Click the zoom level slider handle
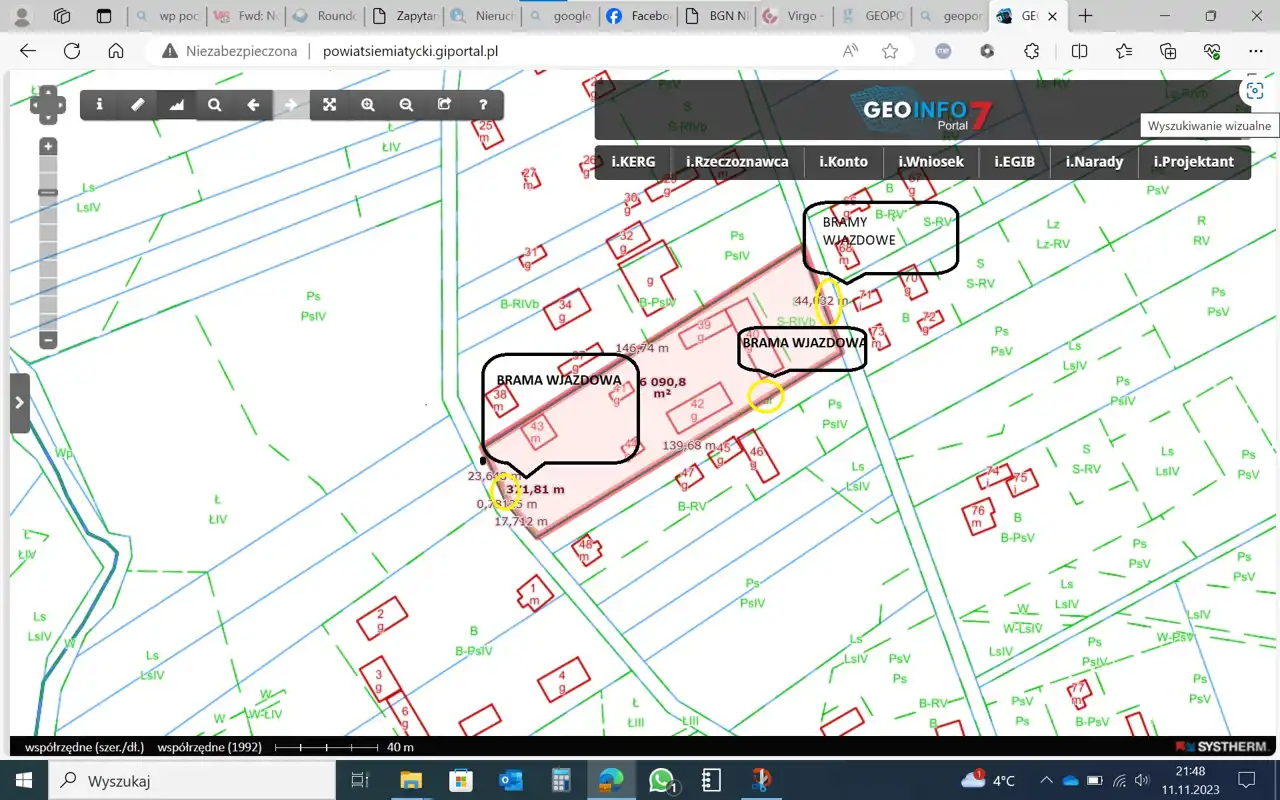Image resolution: width=1280 pixels, height=800 pixels. [48, 192]
